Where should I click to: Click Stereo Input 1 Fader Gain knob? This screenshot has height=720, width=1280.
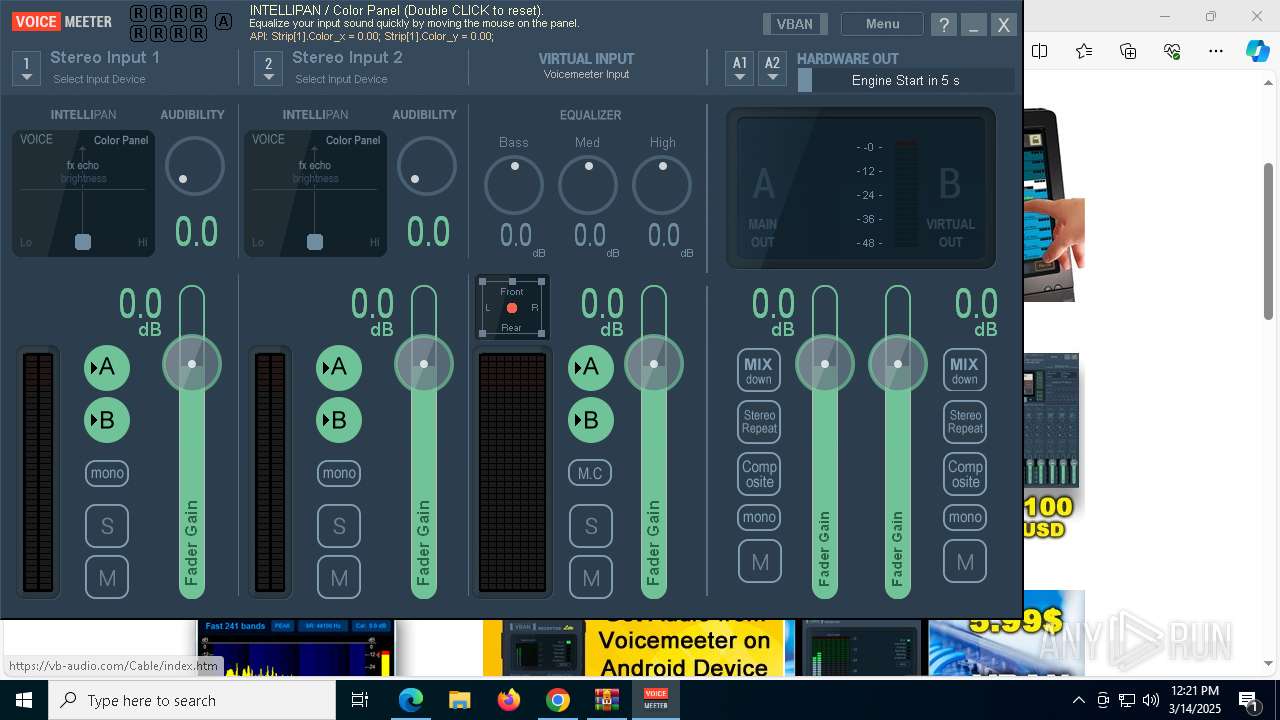192,364
